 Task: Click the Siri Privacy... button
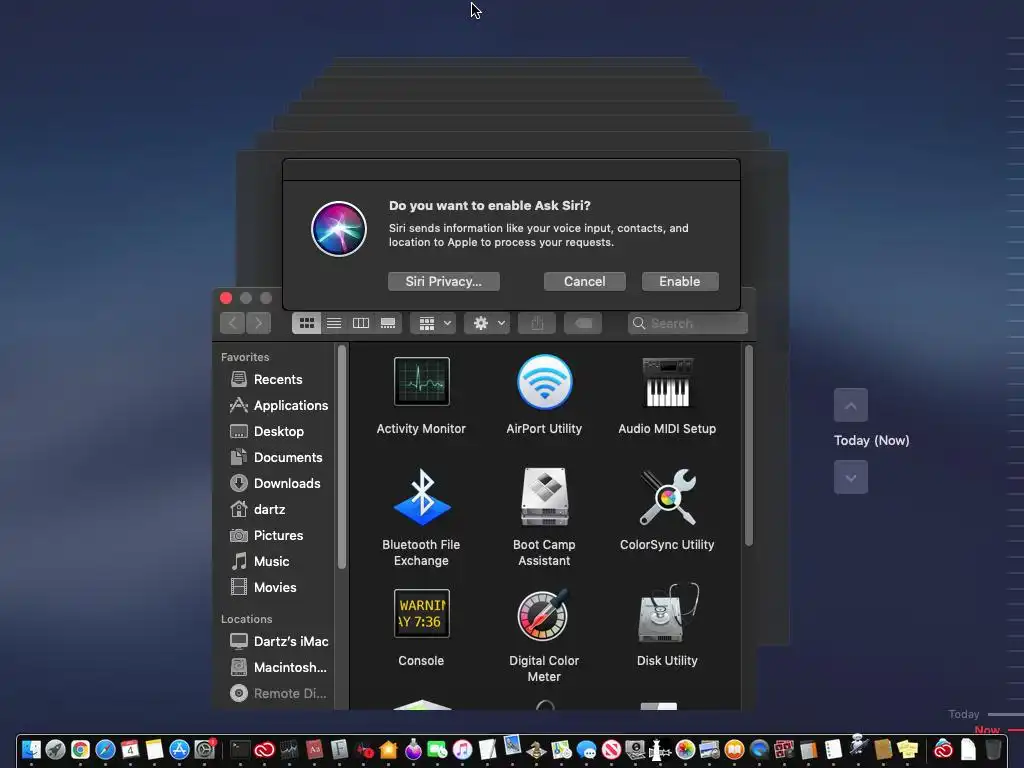coord(443,281)
